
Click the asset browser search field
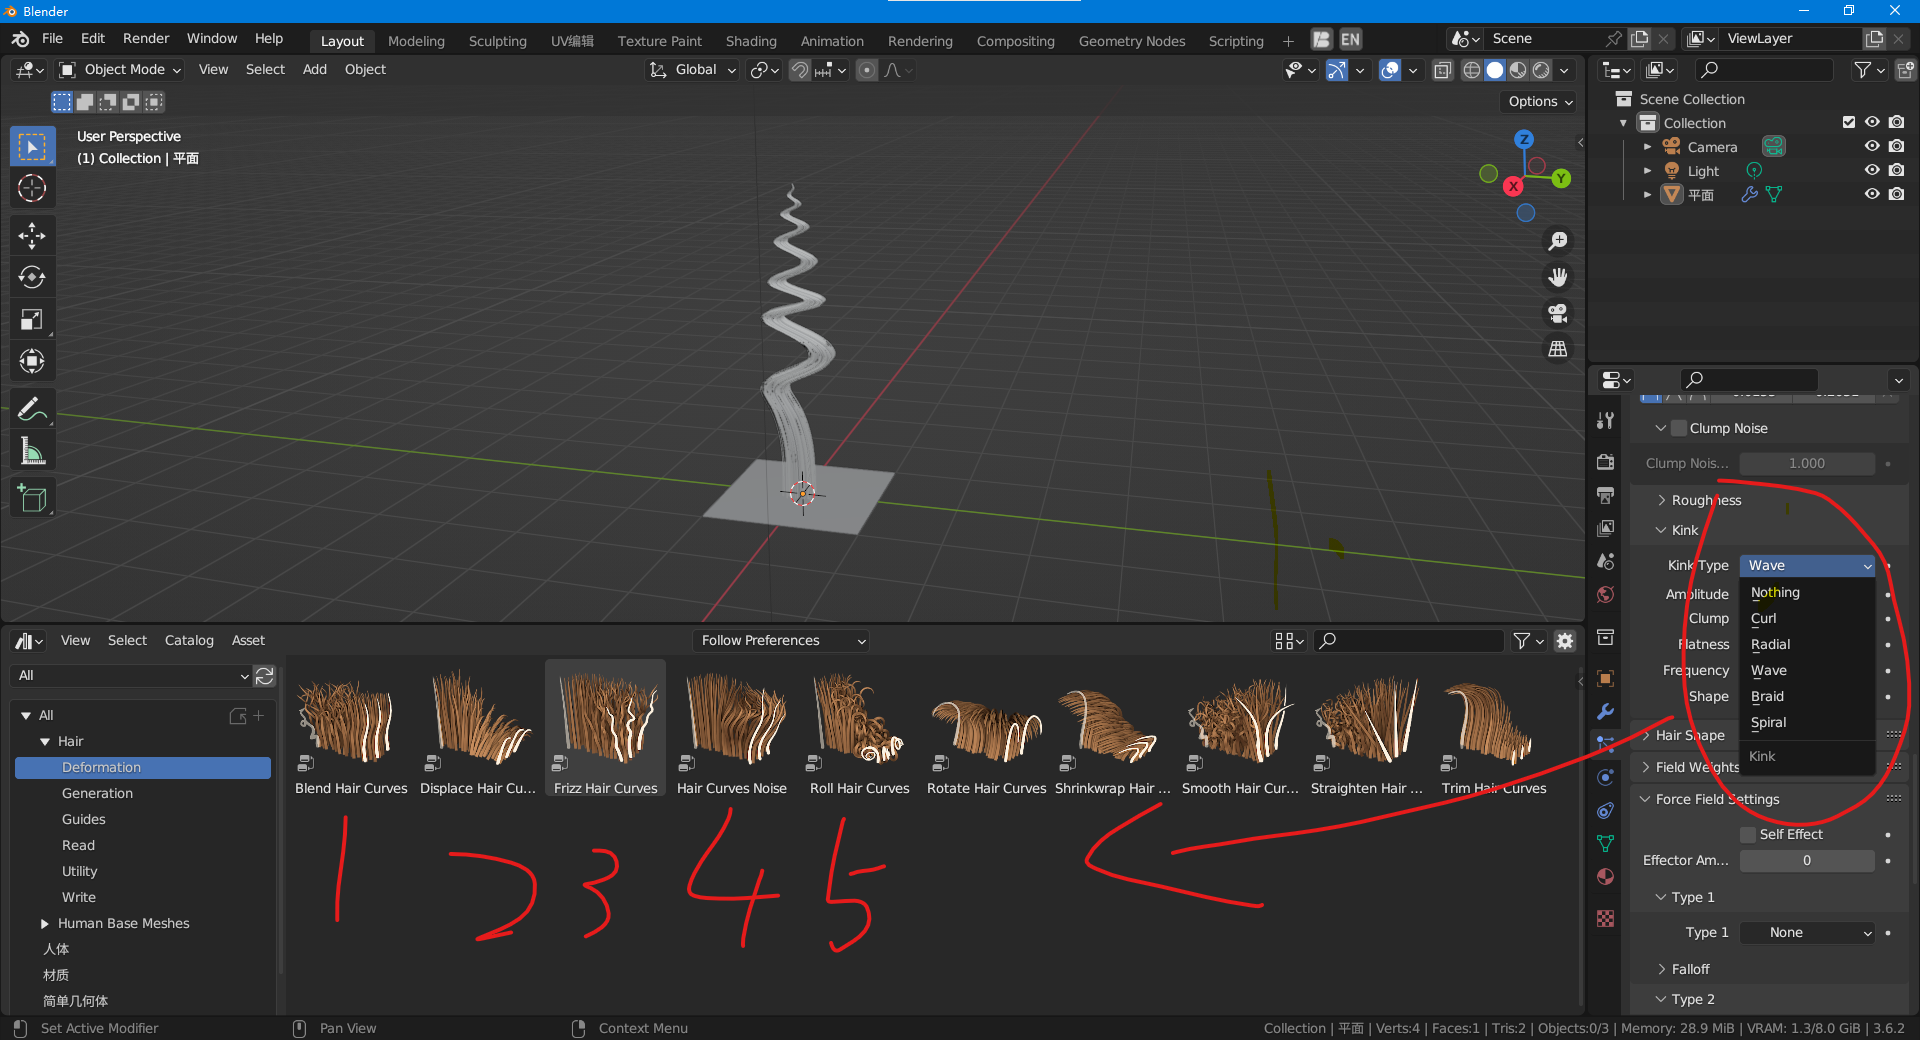pos(1409,640)
